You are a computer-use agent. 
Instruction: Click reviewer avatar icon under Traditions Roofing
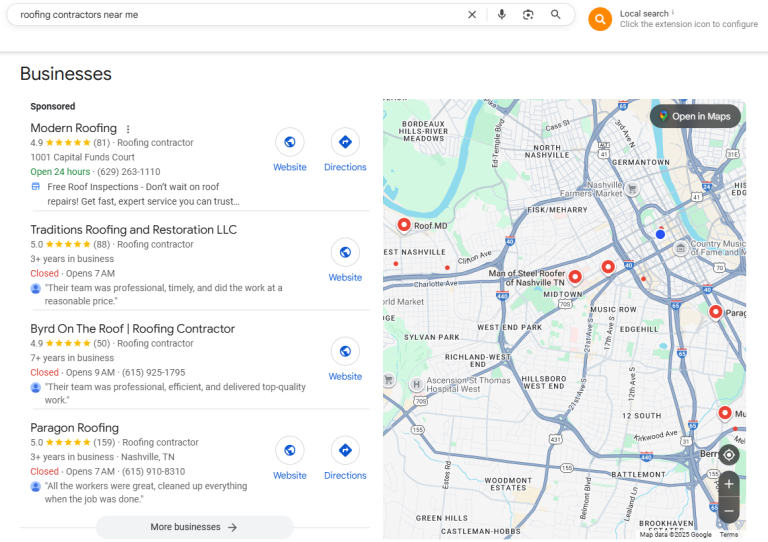(35, 288)
